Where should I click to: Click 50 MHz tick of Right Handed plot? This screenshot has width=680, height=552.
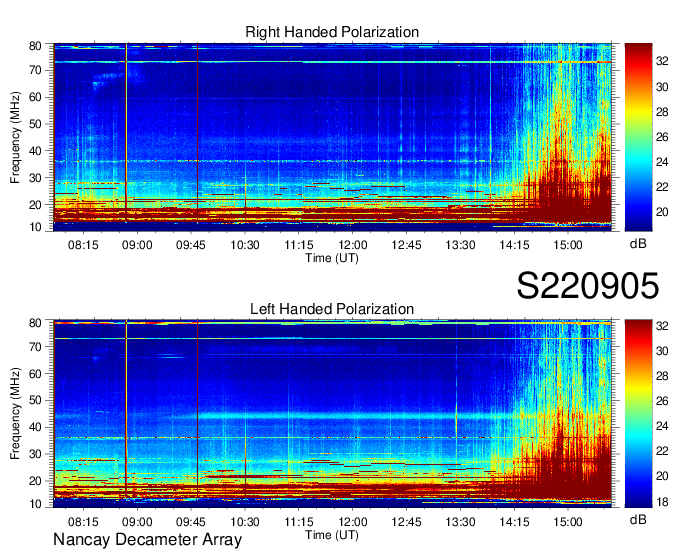pyautogui.click(x=35, y=124)
